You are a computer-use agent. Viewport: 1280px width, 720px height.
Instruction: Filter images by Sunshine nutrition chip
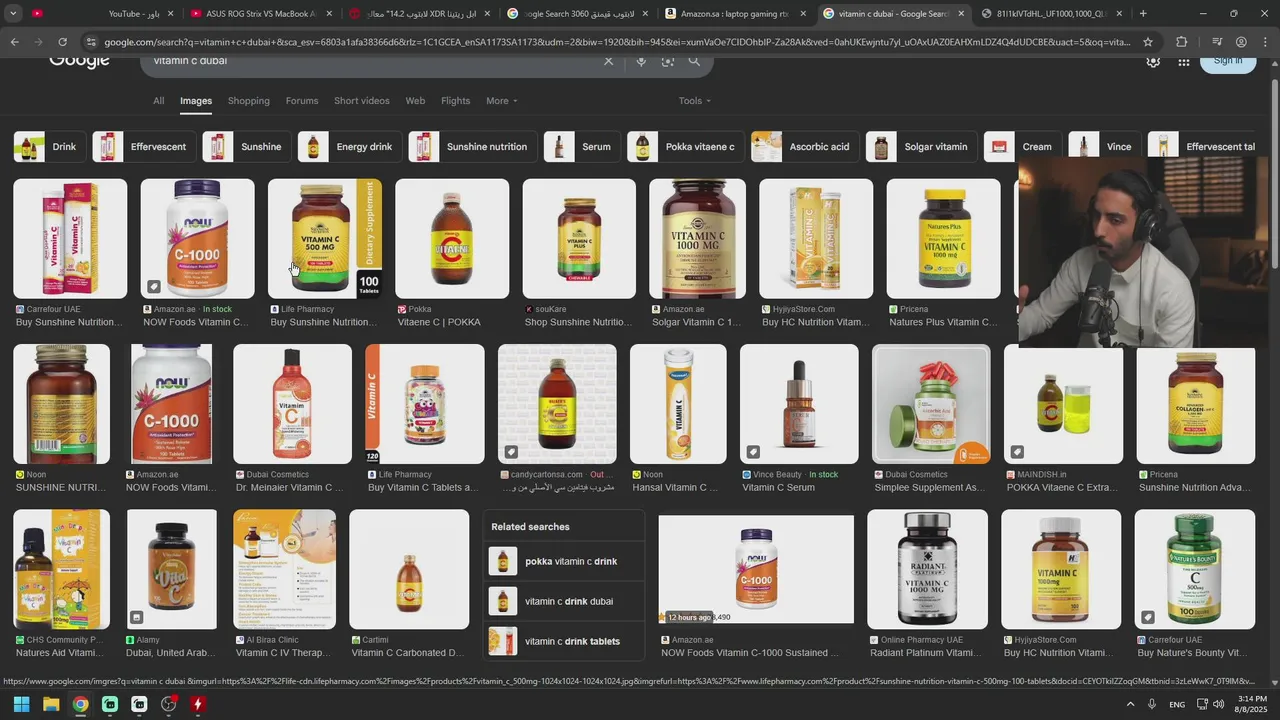[471, 147]
